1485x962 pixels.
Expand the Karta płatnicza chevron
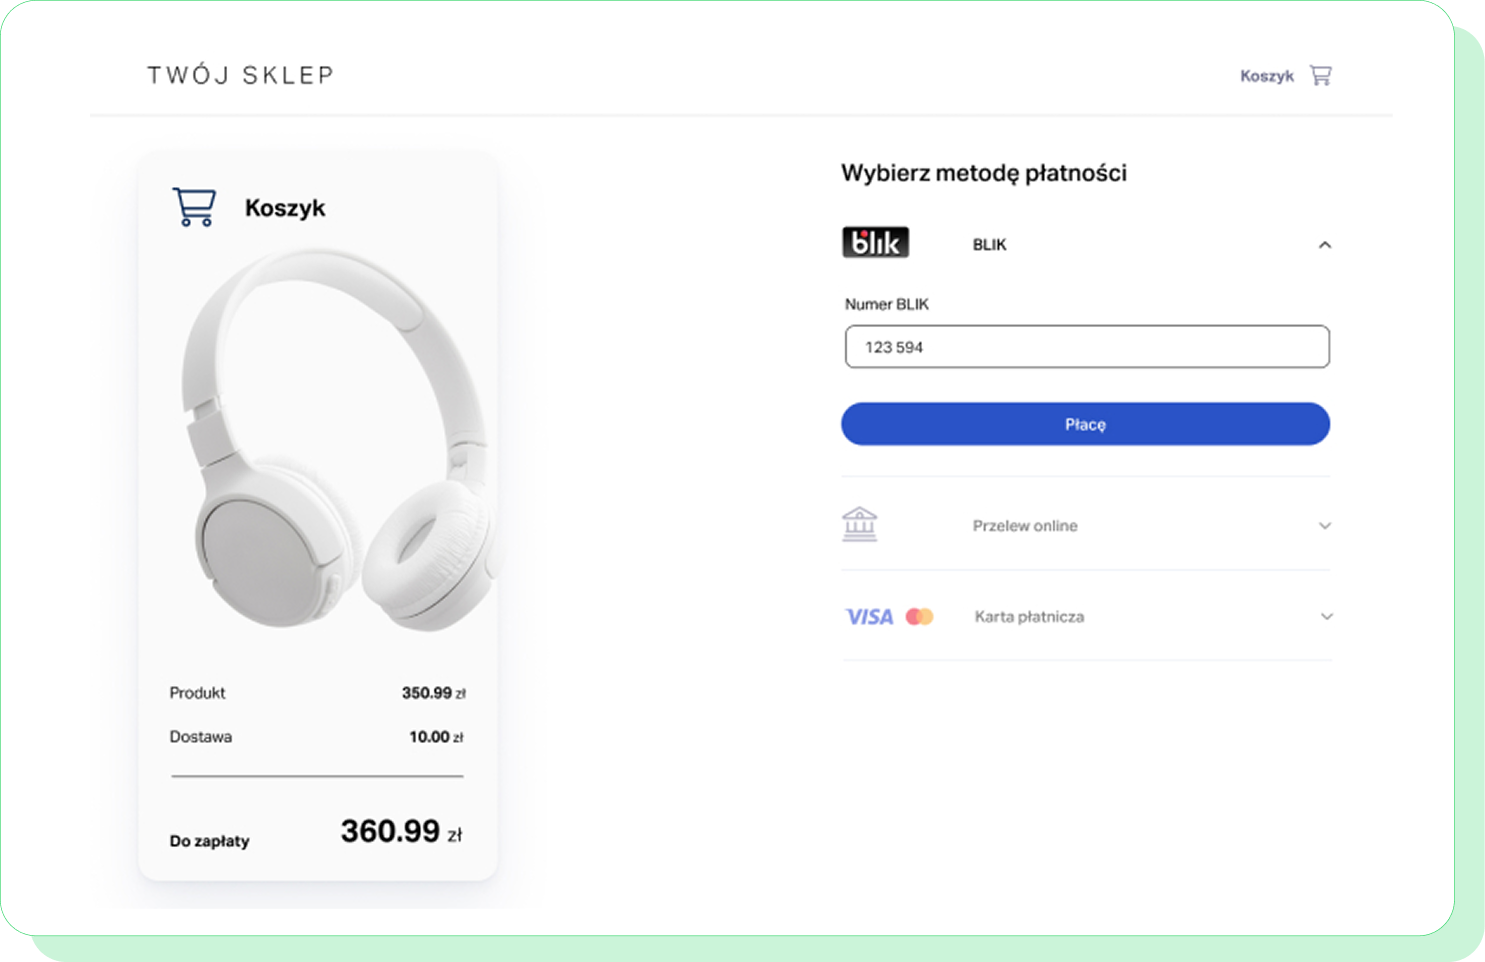coord(1327,617)
